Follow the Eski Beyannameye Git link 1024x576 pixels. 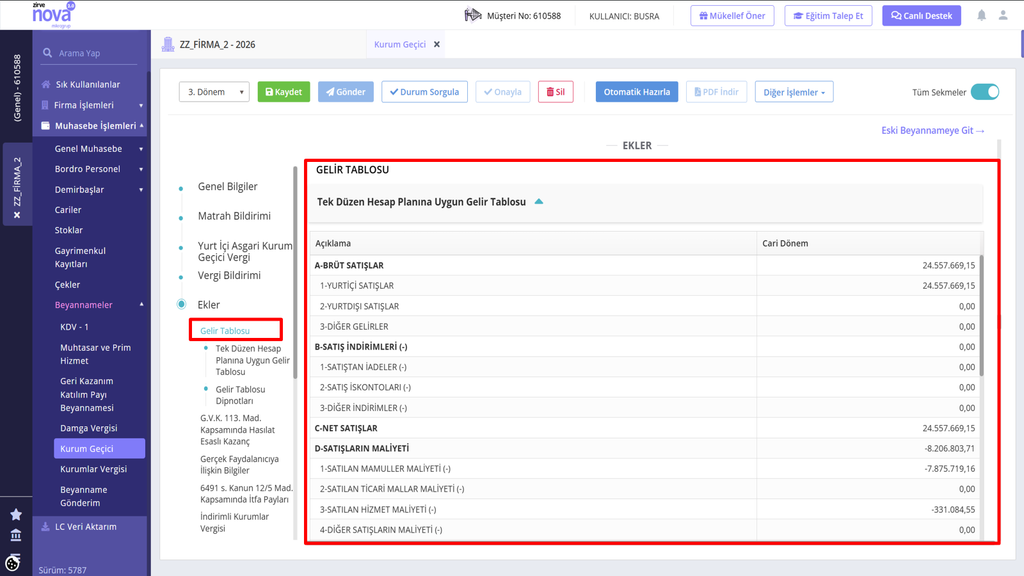[x=933, y=131]
